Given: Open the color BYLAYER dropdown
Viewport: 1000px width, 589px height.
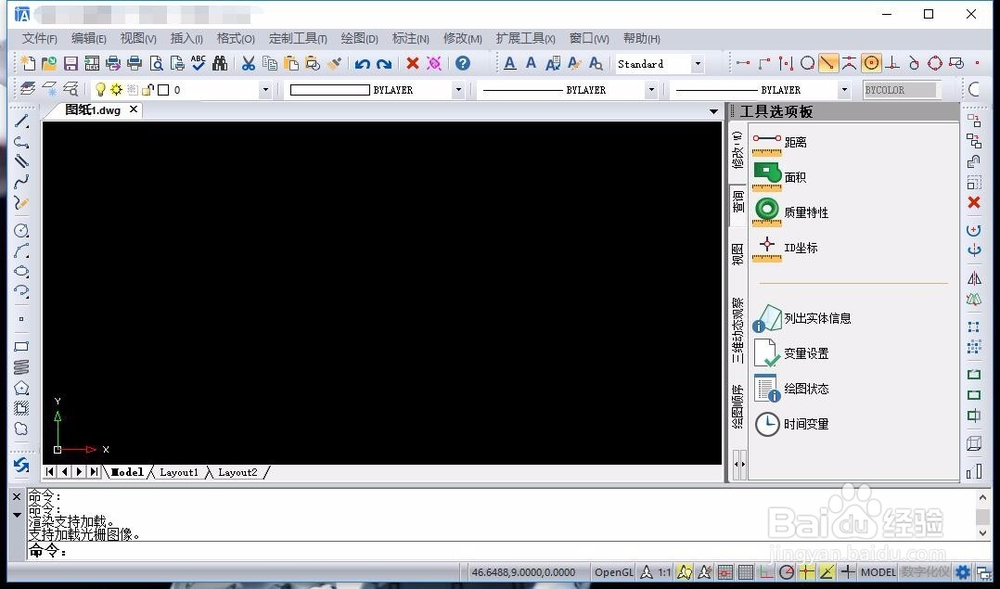Looking at the screenshot, I should (458, 90).
